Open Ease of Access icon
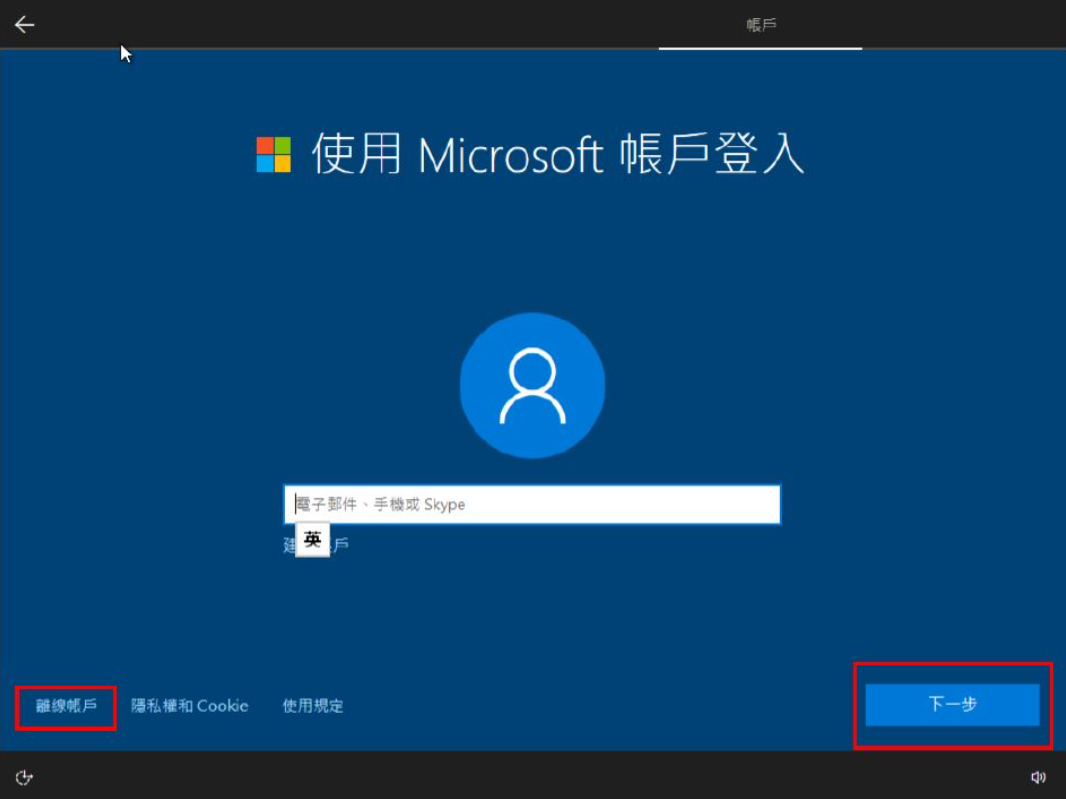The width and height of the screenshot is (1066, 799). tap(24, 777)
